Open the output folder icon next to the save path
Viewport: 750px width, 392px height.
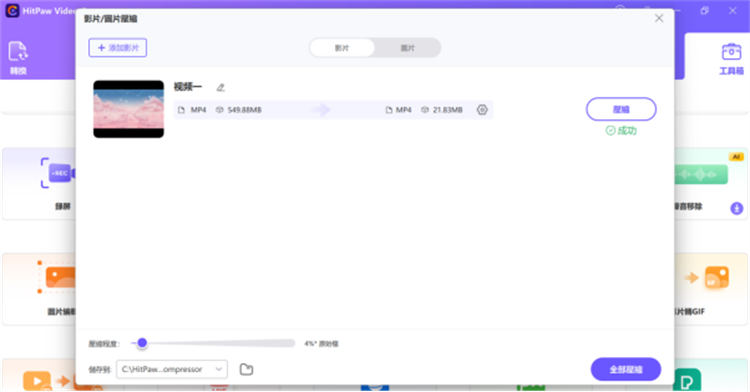click(246, 369)
